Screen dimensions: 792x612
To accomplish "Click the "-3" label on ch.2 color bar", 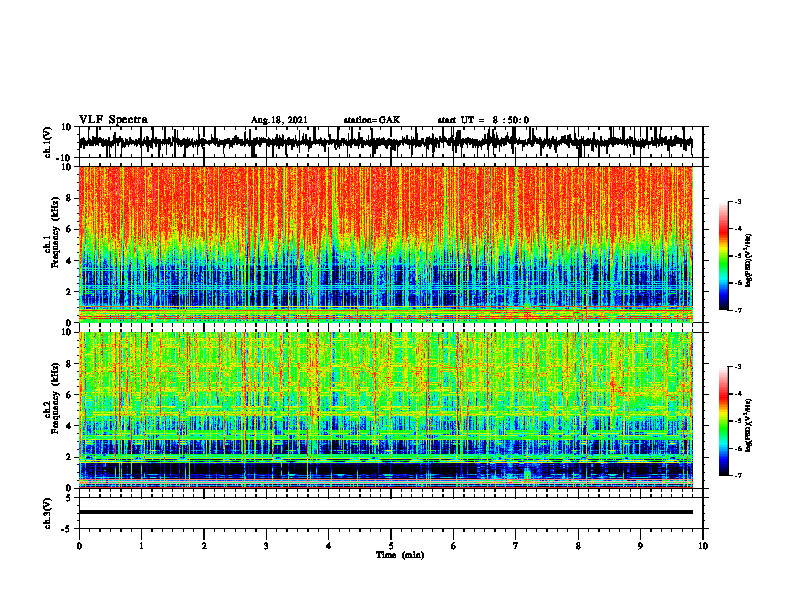I will tap(738, 367).
